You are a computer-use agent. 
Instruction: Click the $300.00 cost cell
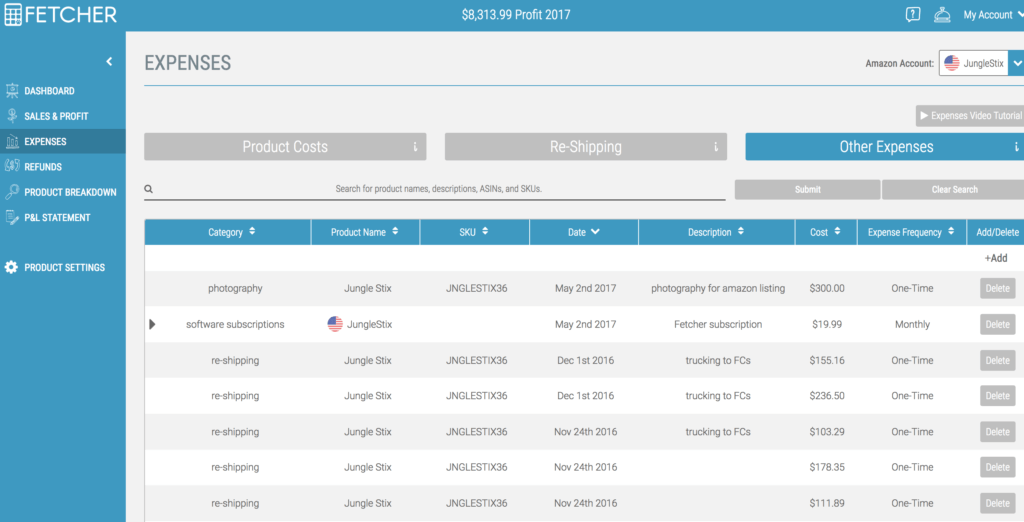(x=827, y=288)
